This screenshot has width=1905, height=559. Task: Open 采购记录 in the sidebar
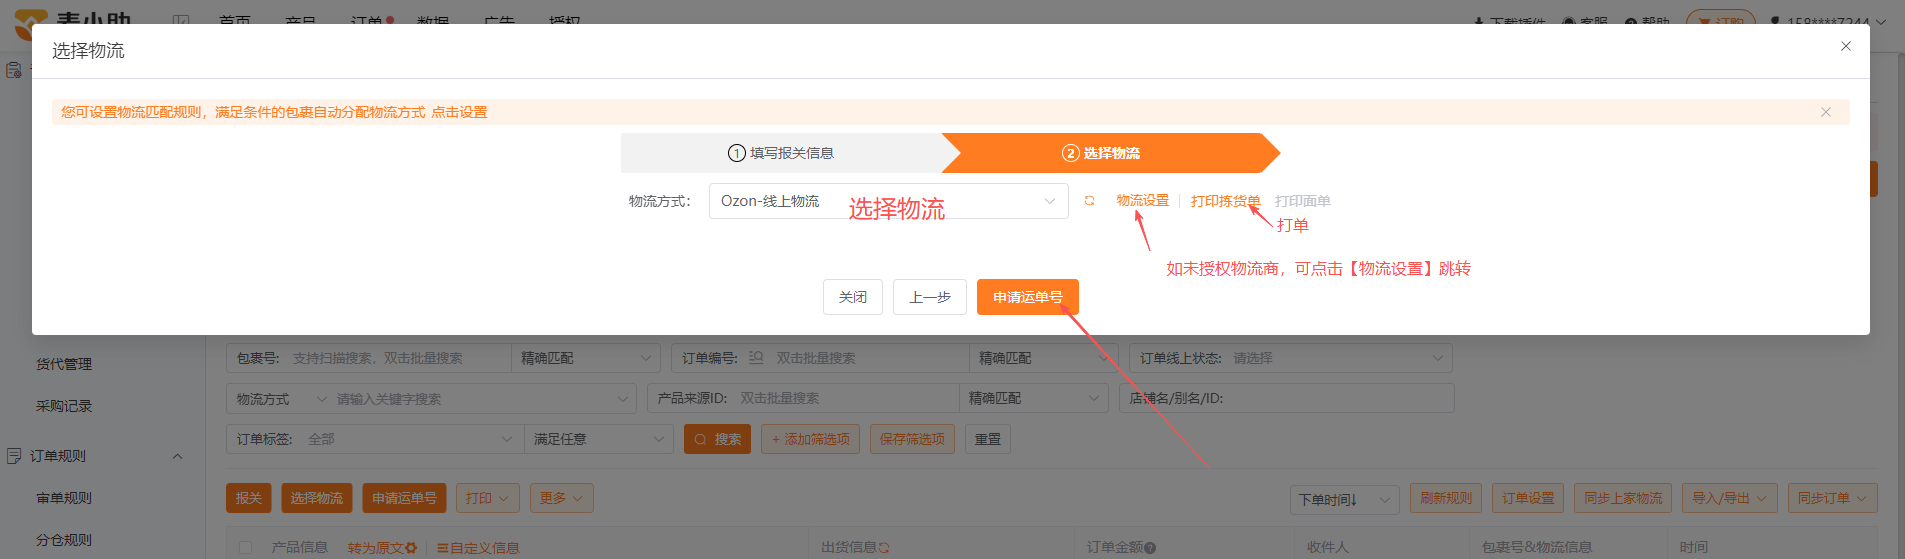pos(64,406)
